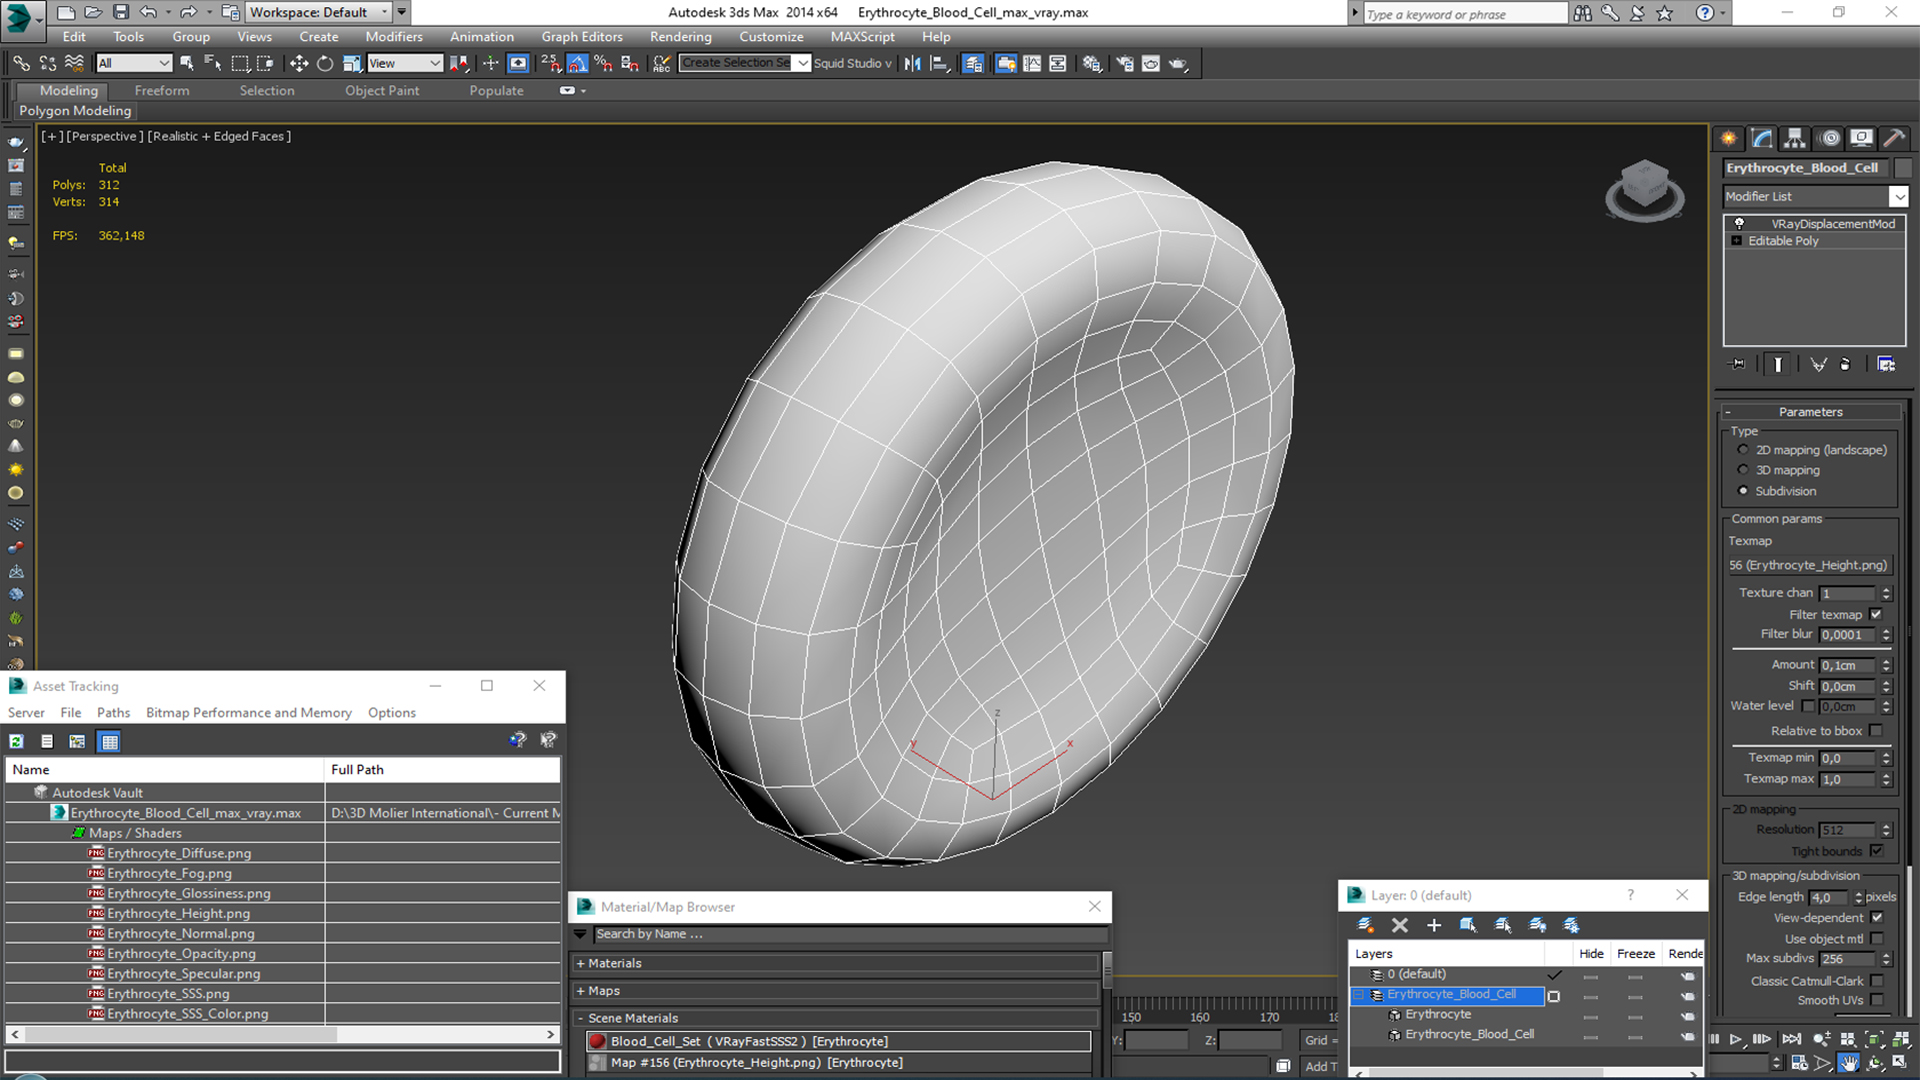Expand Editable Poly in modifier stack
Viewport: 1920px width, 1080px height.
click(1737, 241)
